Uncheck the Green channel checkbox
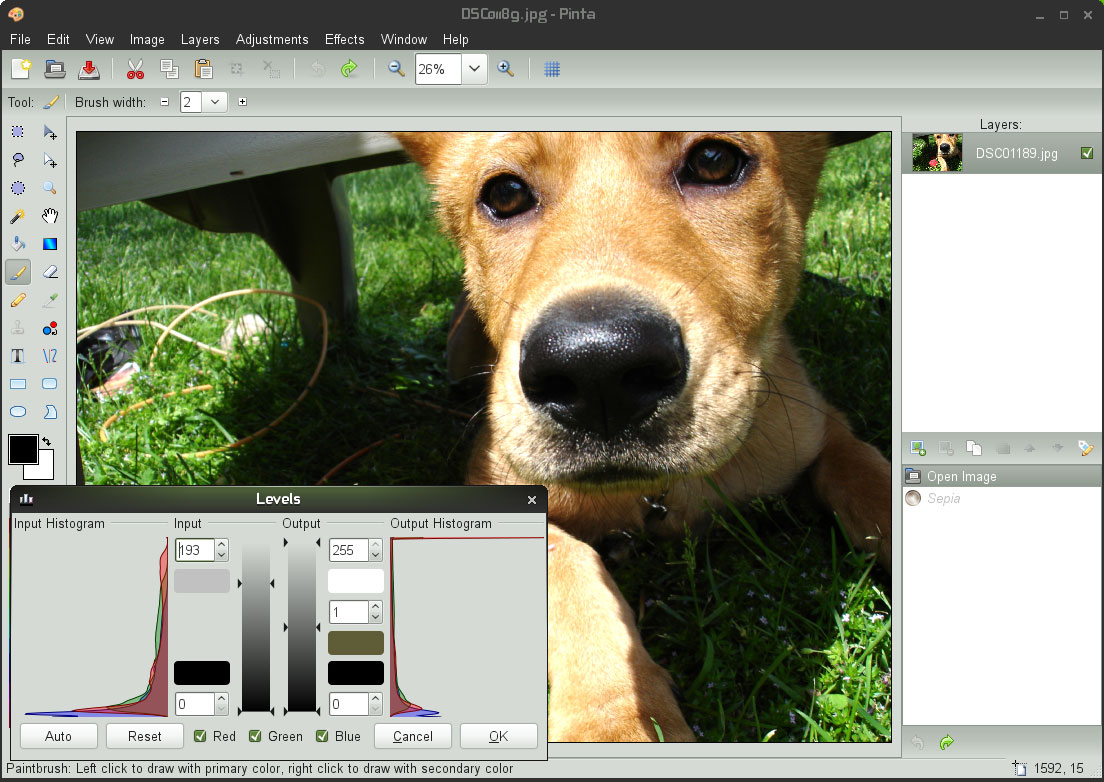This screenshot has height=782, width=1104. pyautogui.click(x=256, y=736)
